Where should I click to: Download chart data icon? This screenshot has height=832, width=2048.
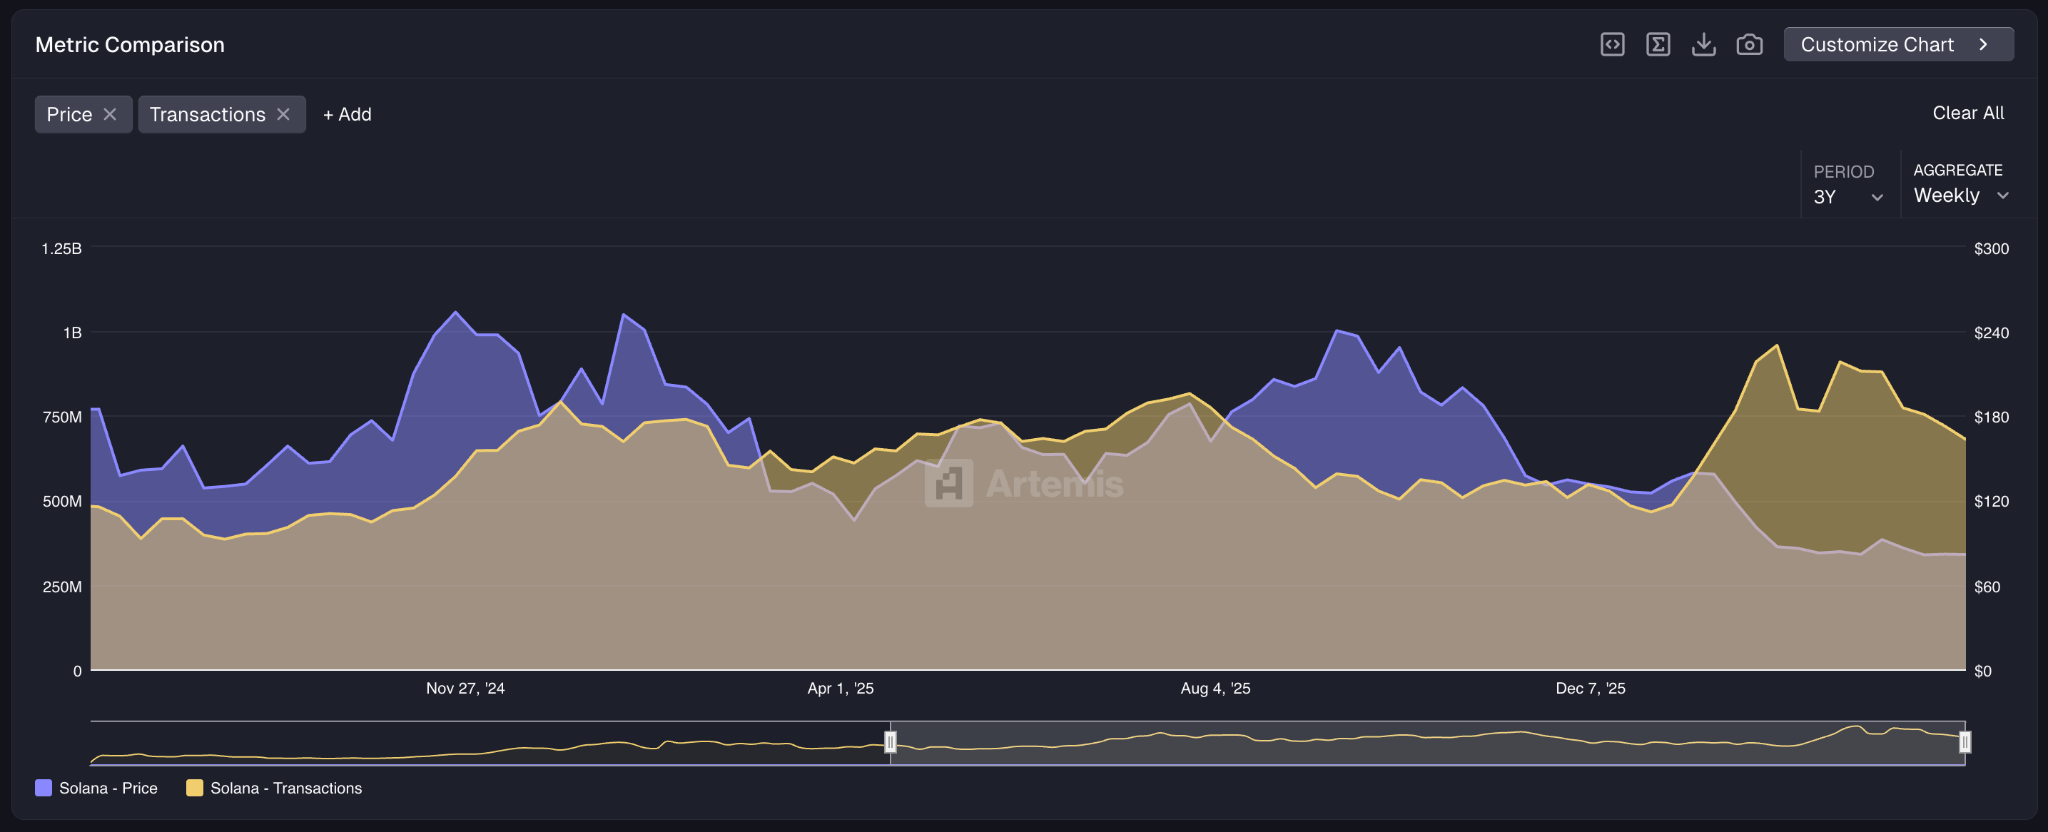tap(1704, 44)
